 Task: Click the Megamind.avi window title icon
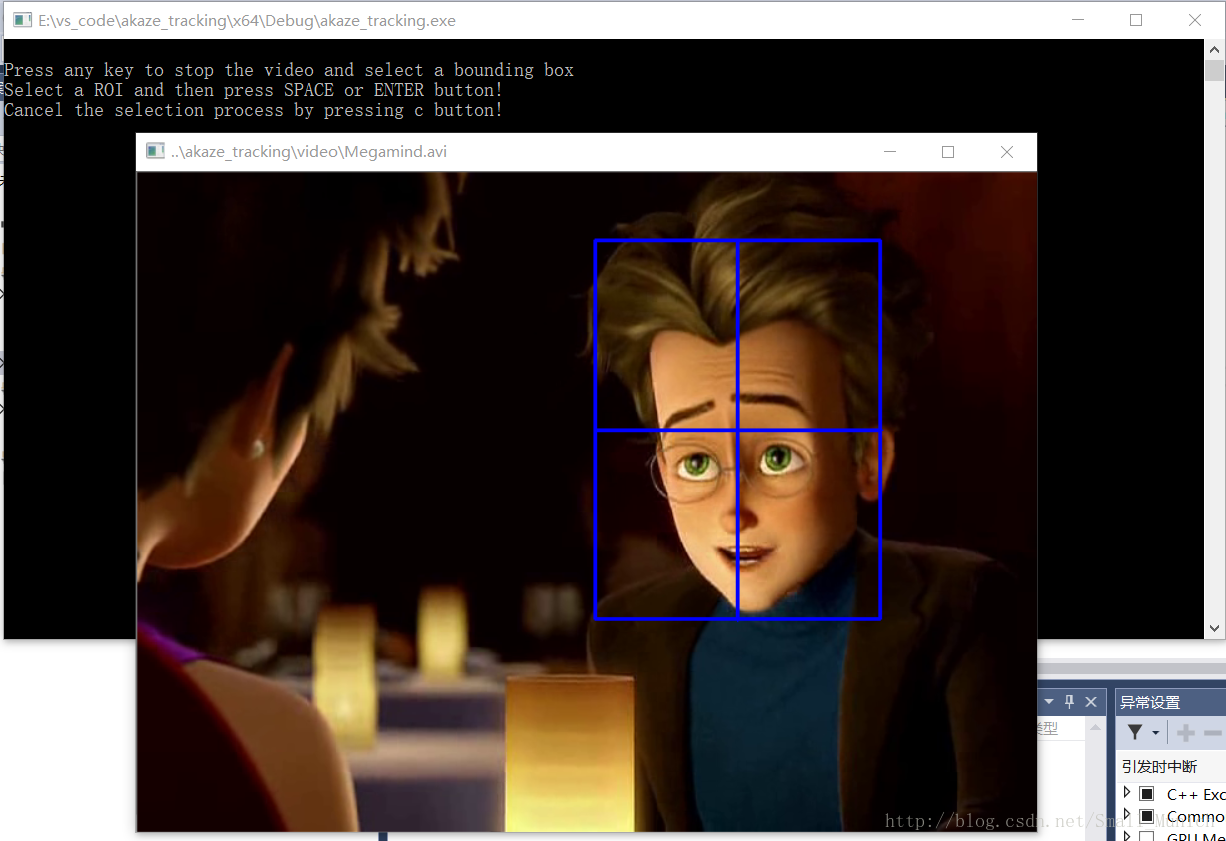(x=155, y=152)
